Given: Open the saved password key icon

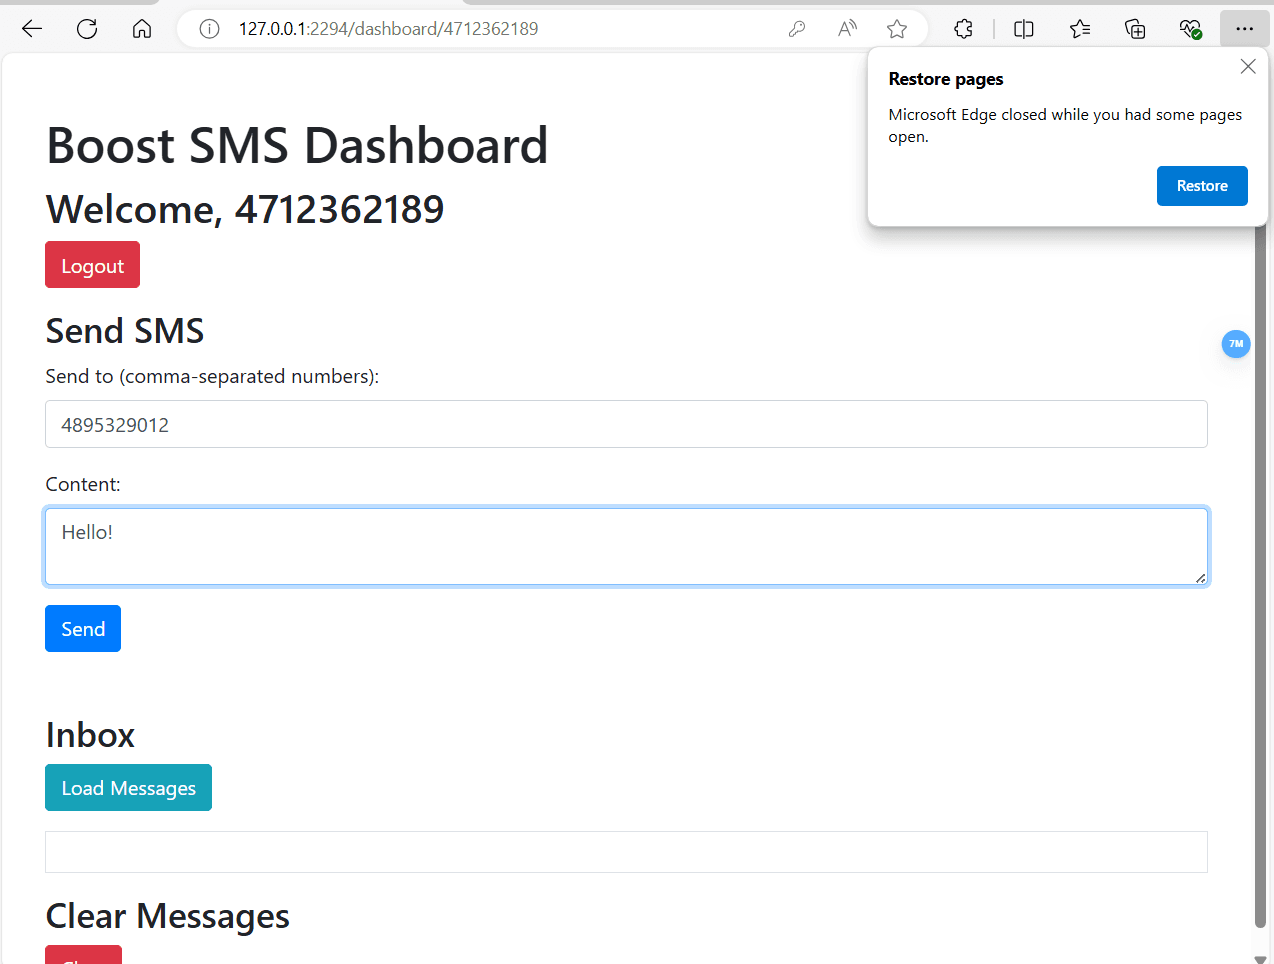Looking at the screenshot, I should tap(797, 29).
